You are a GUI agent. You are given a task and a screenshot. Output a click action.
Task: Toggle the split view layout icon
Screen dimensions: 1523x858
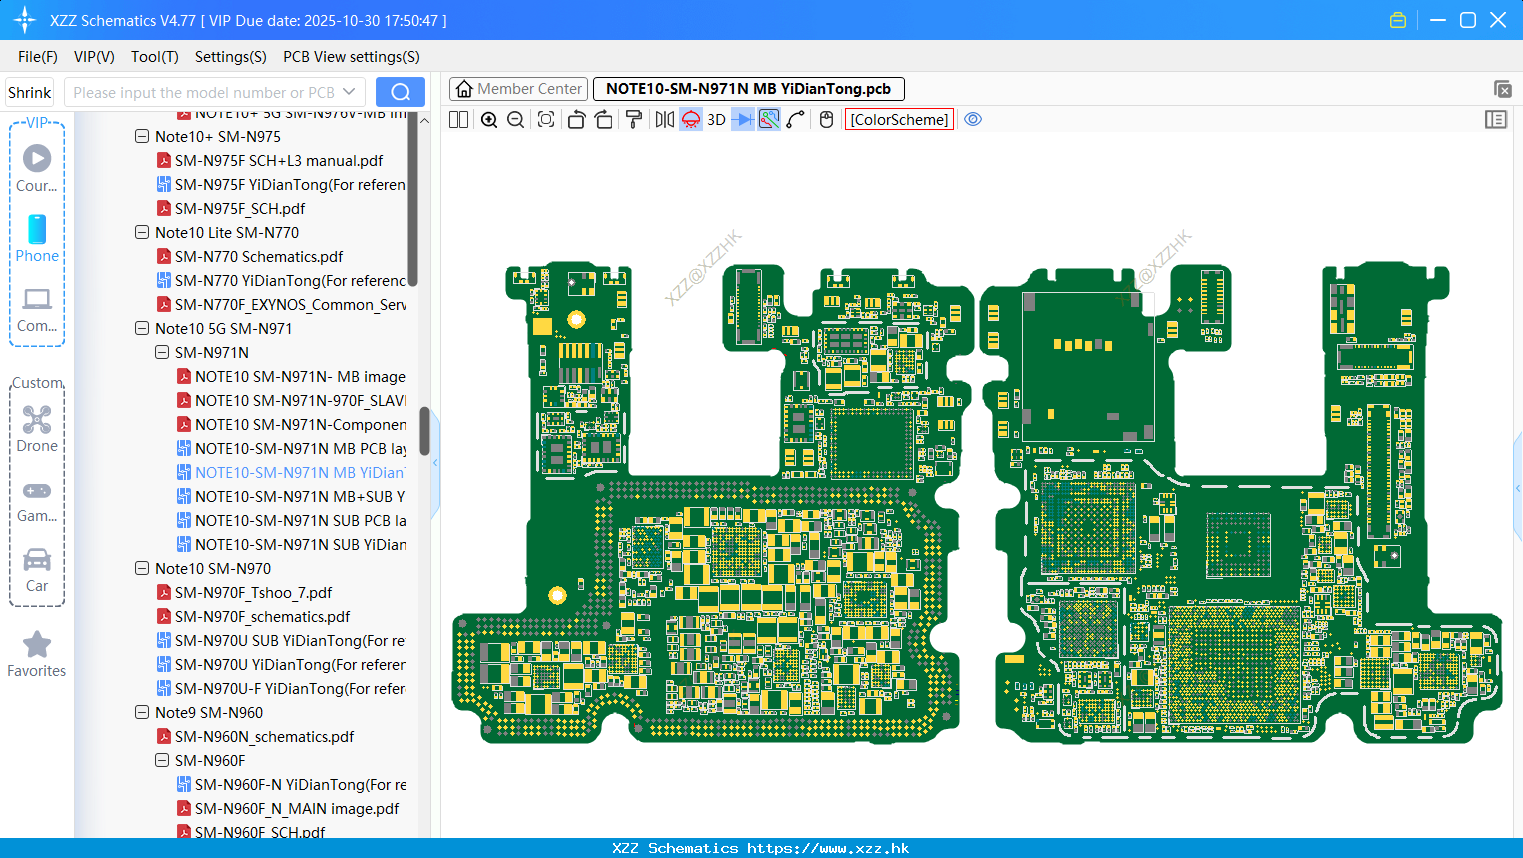click(458, 120)
